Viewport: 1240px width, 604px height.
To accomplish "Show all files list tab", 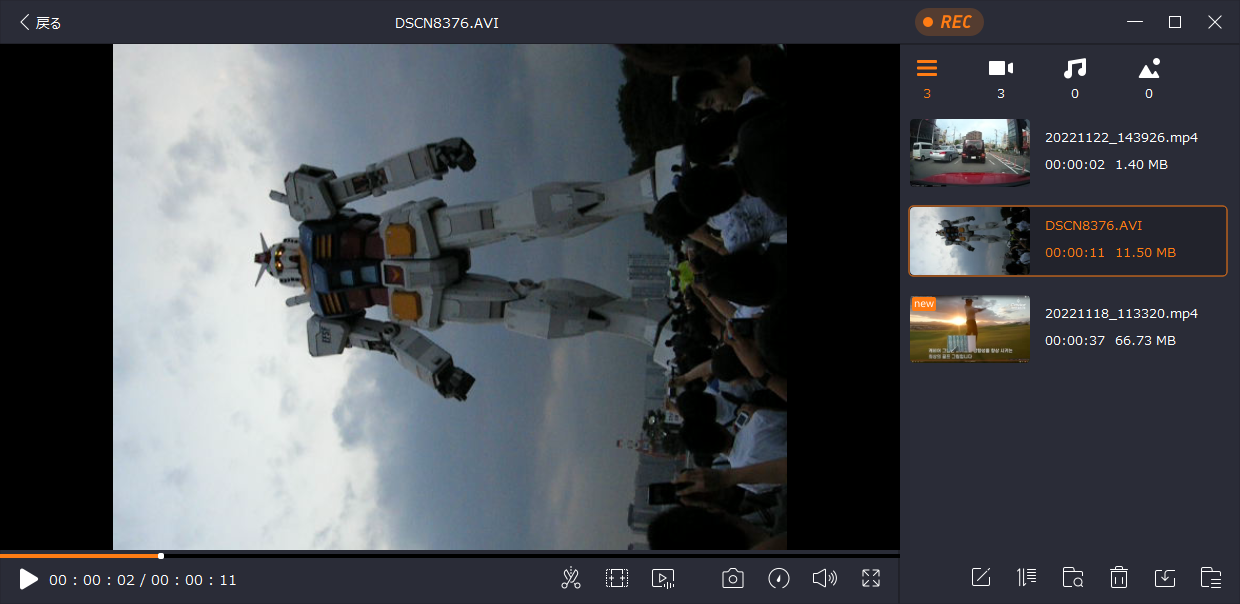I will tap(927, 77).
